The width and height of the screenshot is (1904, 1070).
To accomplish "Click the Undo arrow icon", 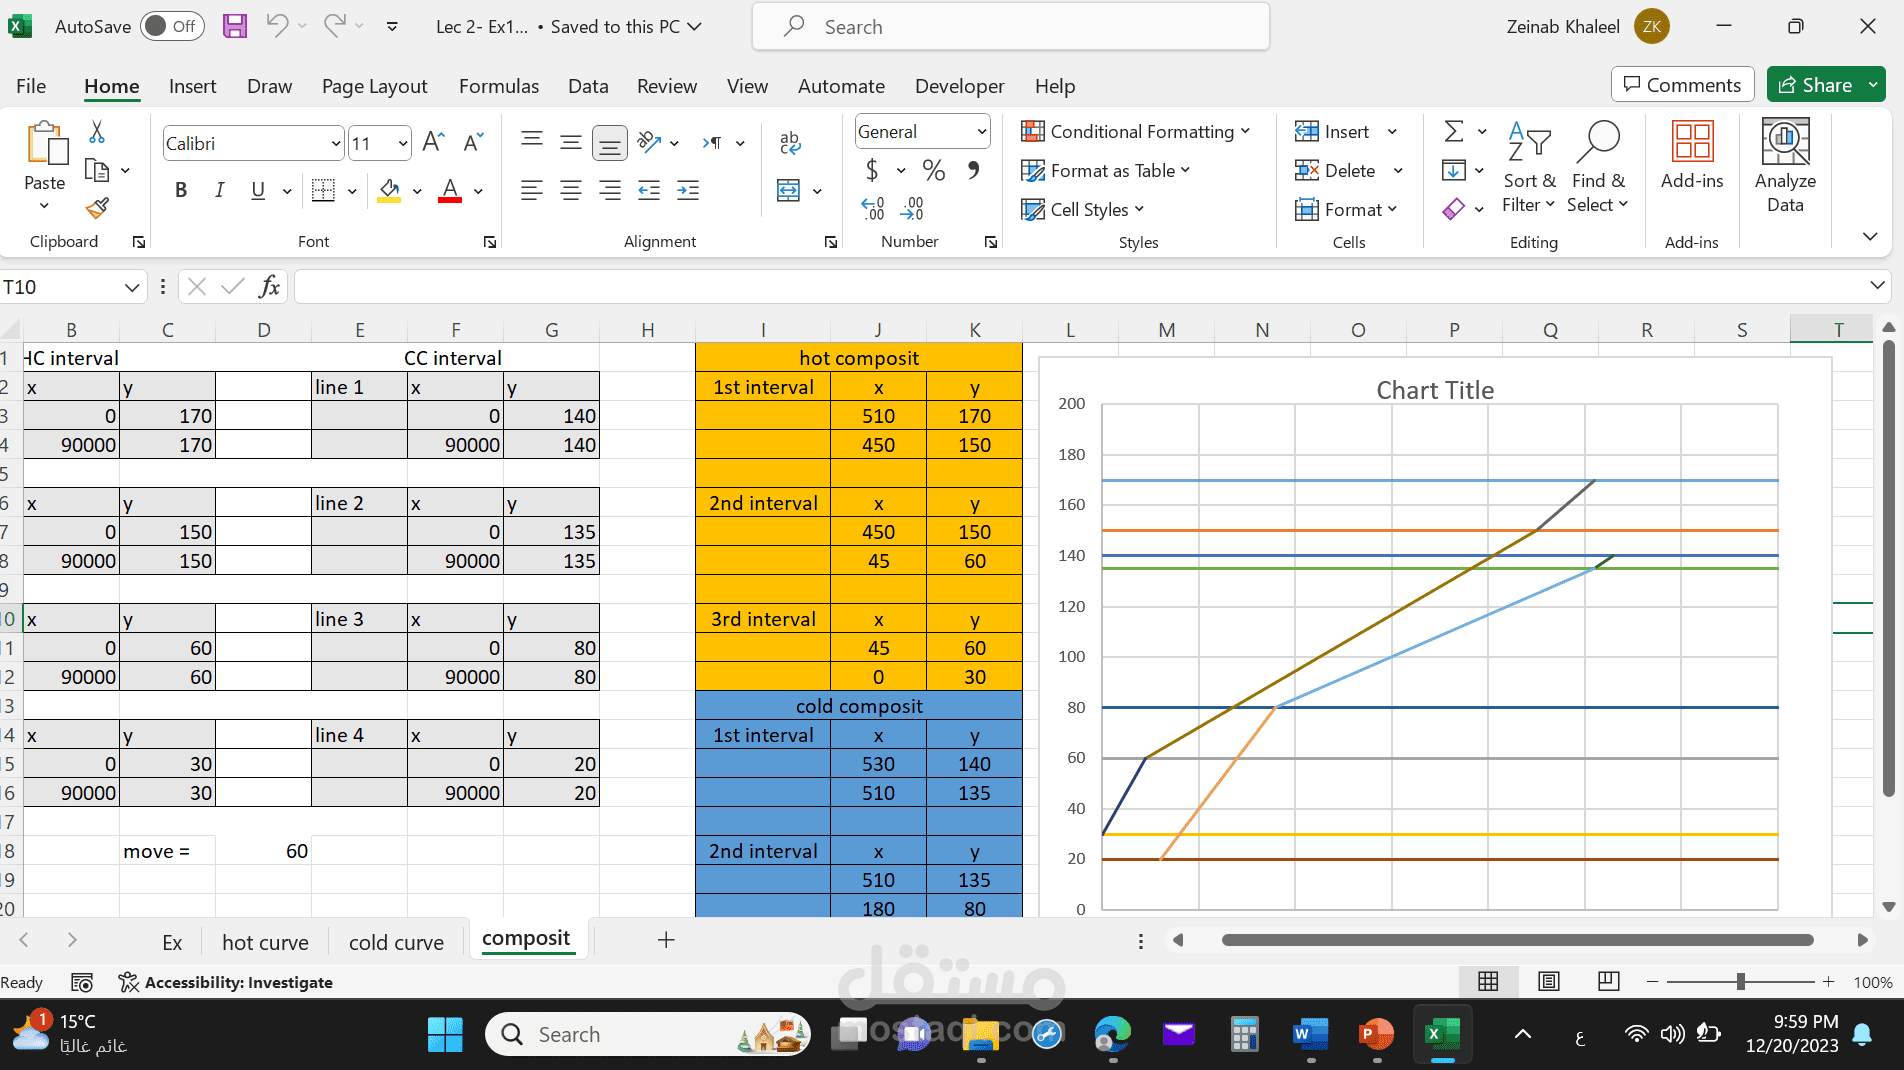I will tap(277, 26).
